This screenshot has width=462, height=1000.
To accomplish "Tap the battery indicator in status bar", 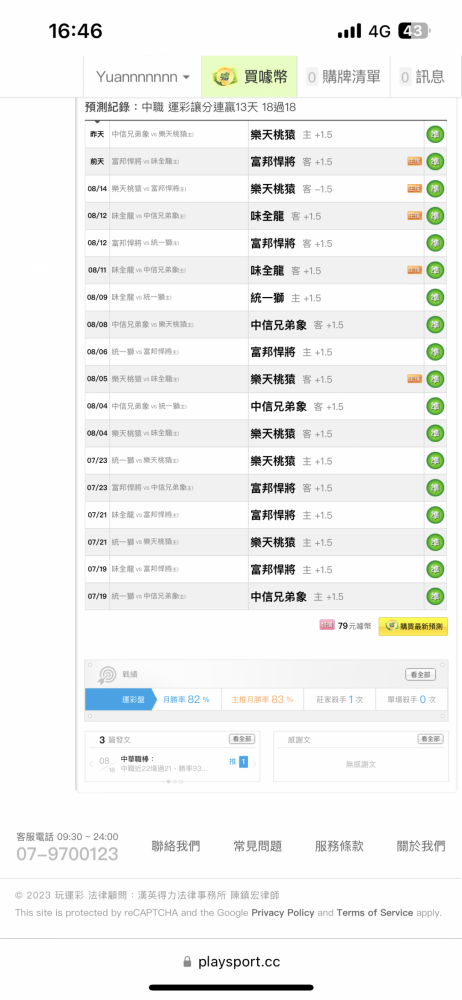I will 414,31.
